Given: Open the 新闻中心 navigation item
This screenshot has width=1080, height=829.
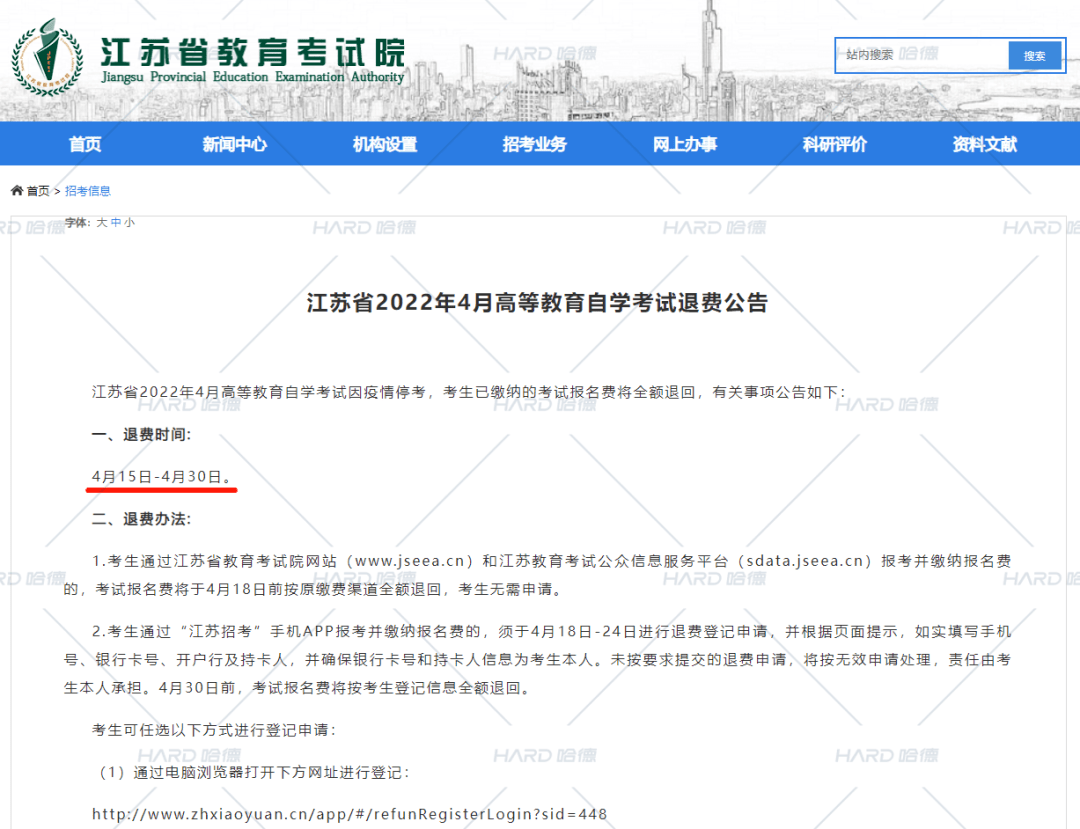Looking at the screenshot, I should (x=235, y=144).
